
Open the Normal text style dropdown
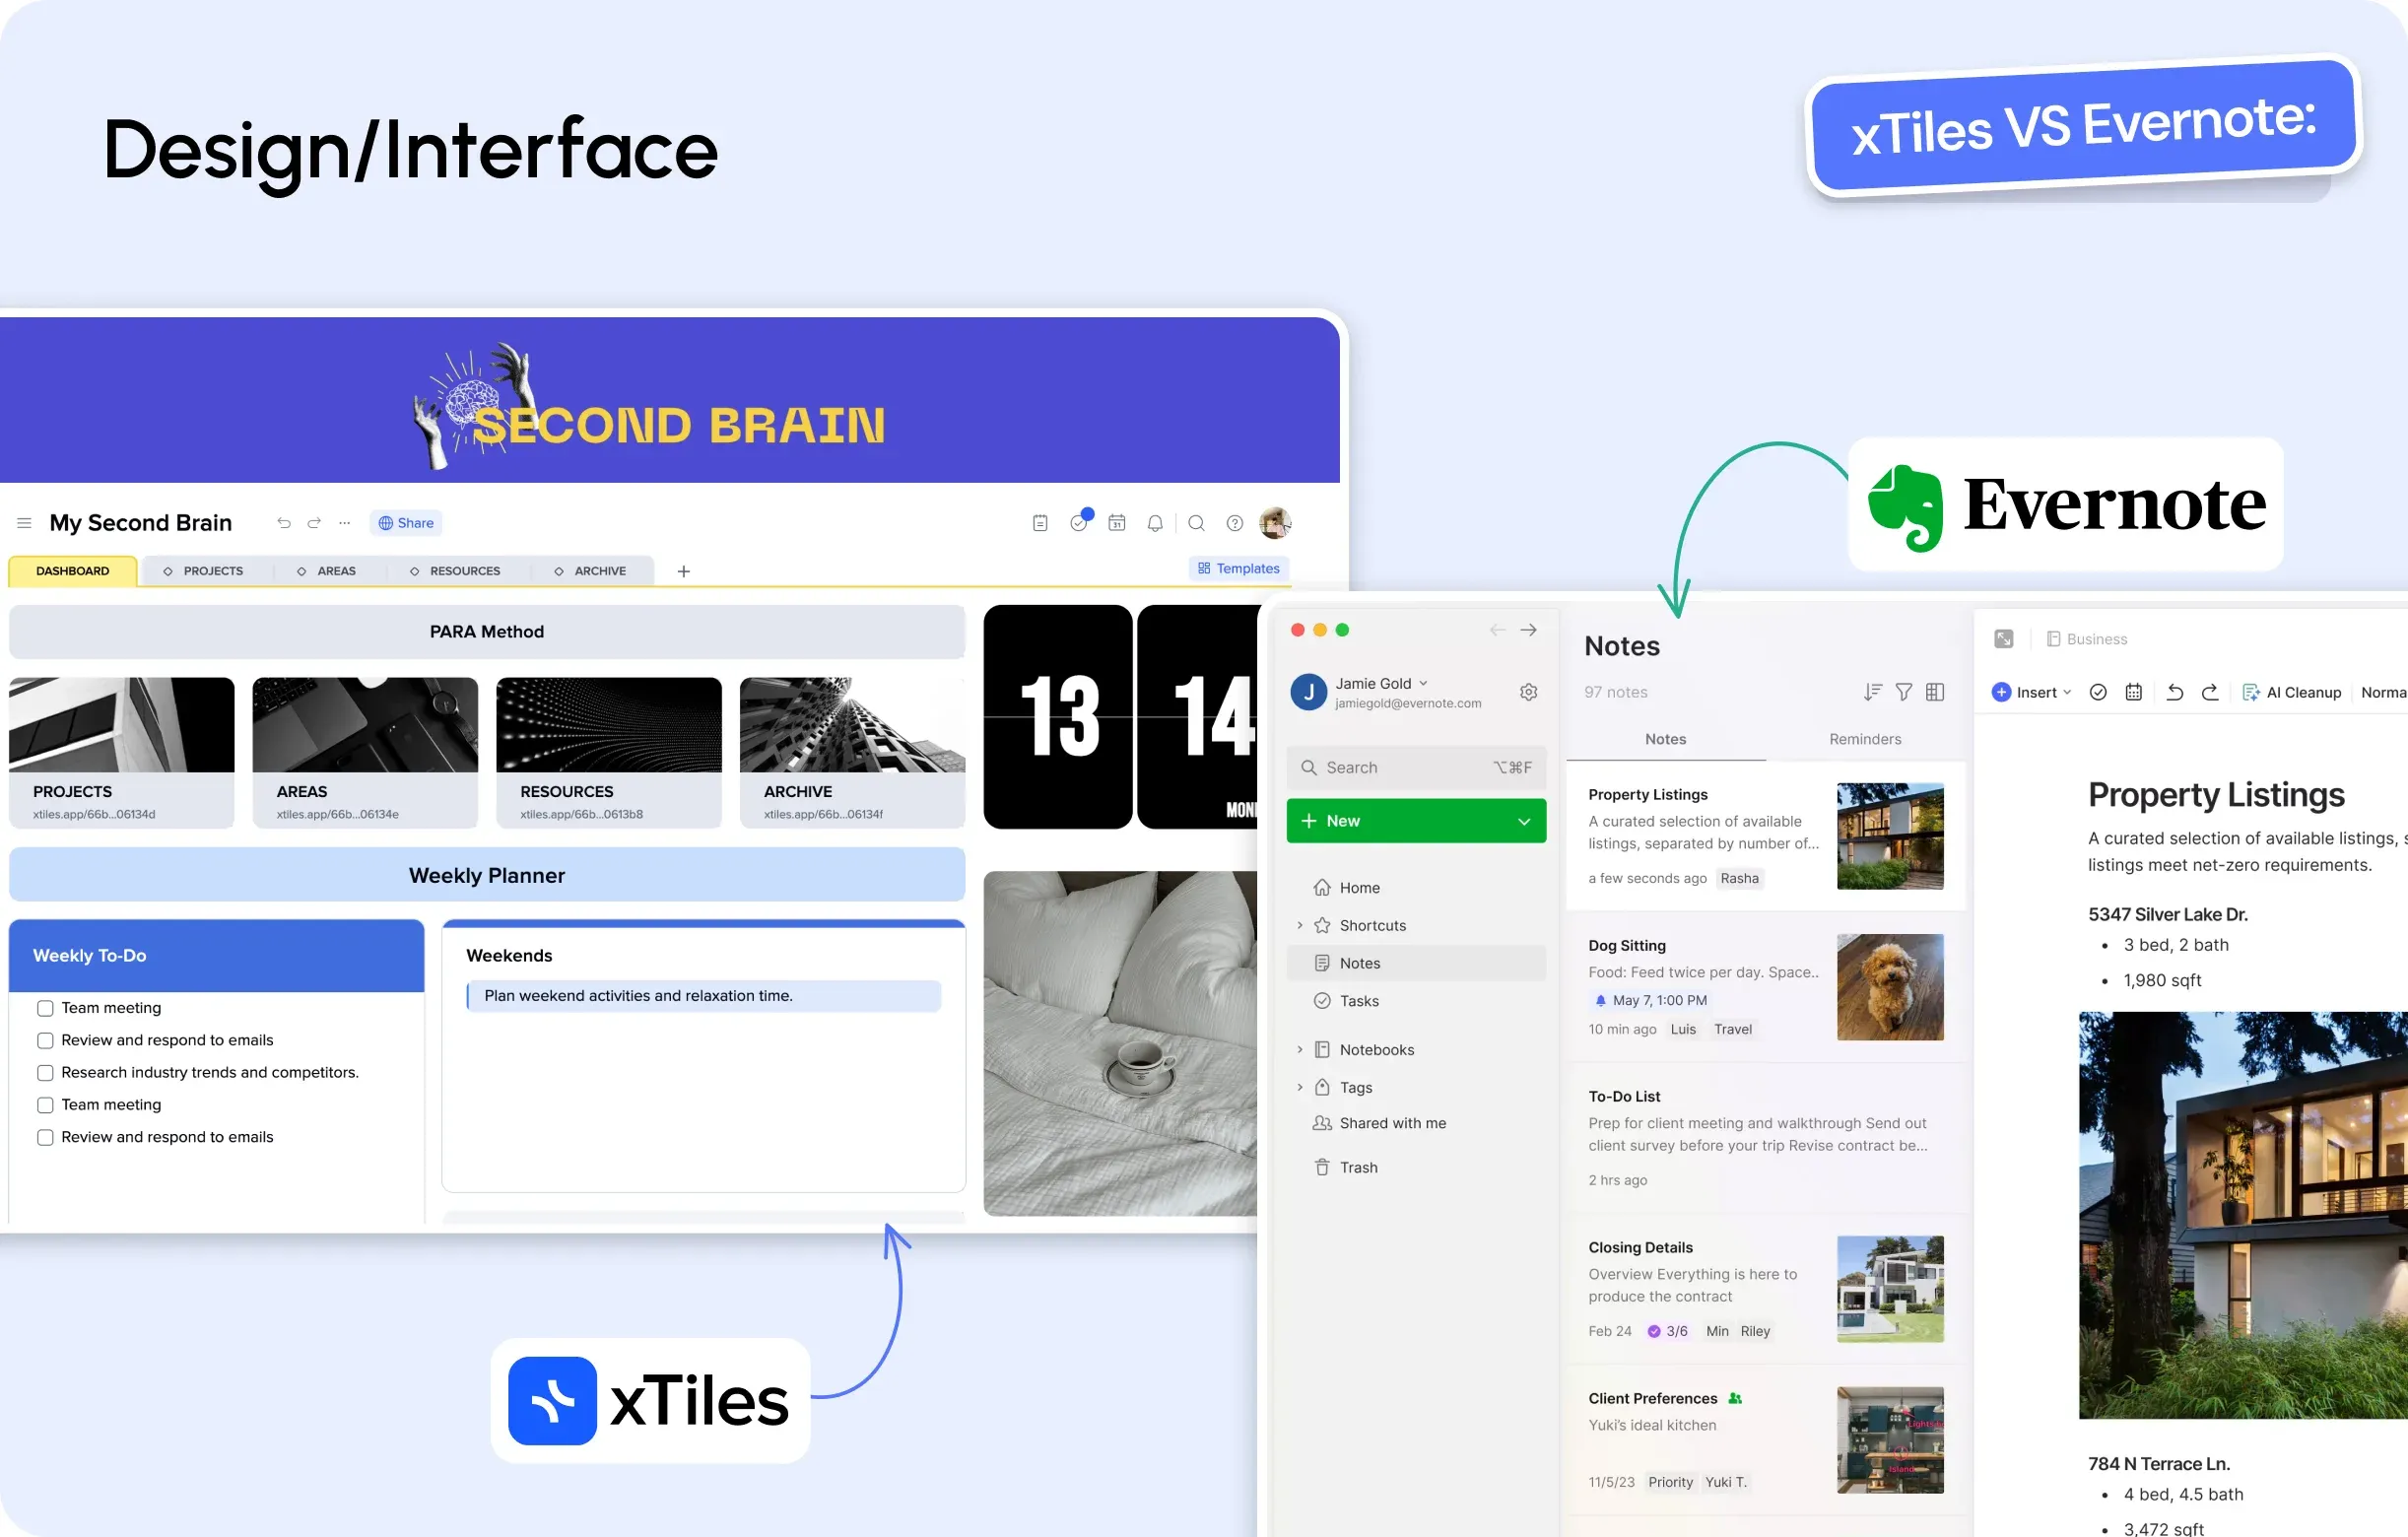pos(2384,692)
